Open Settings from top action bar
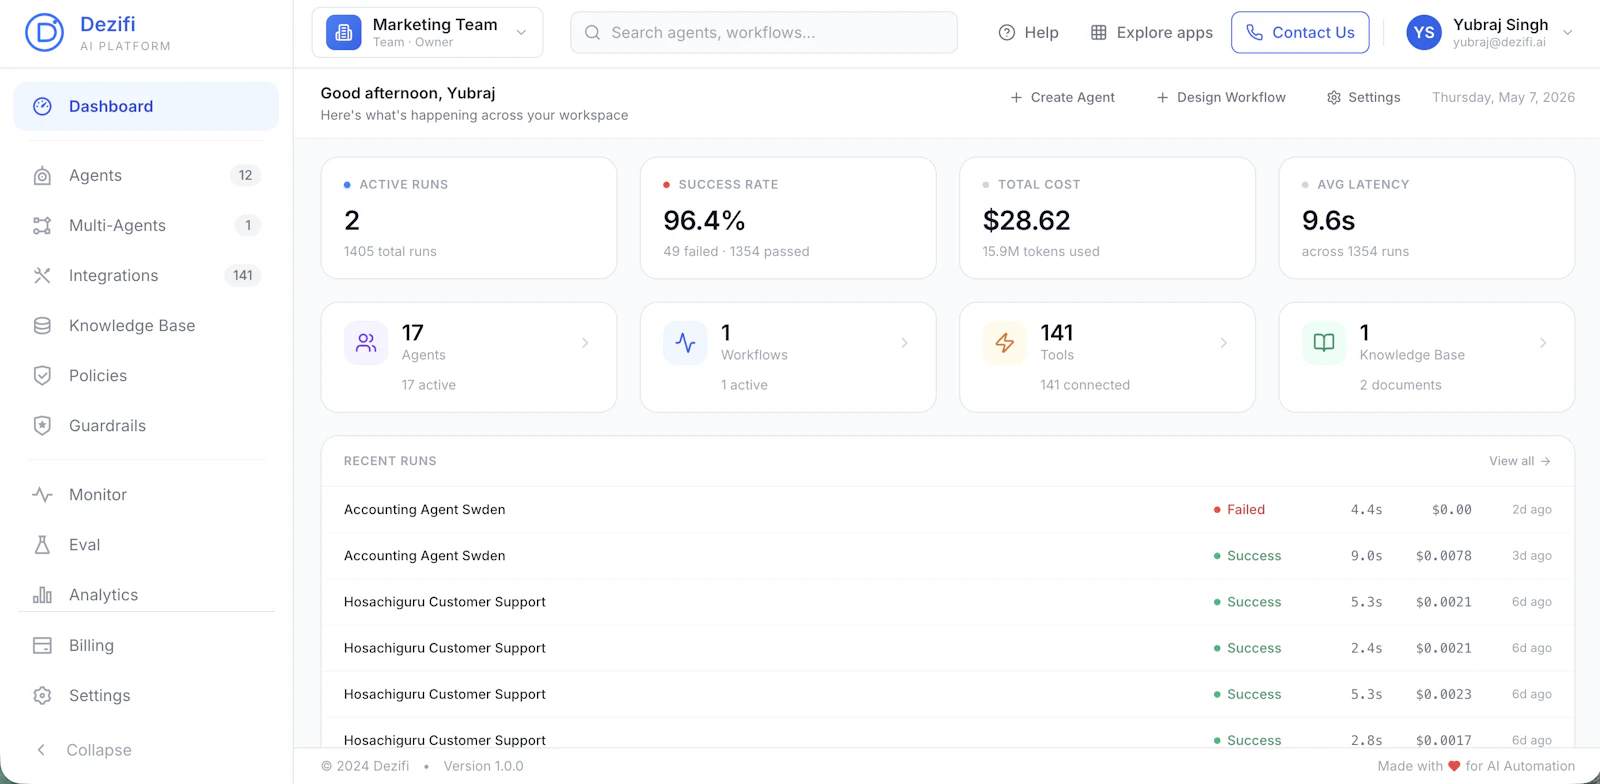Image resolution: width=1600 pixels, height=784 pixels. point(1363,98)
